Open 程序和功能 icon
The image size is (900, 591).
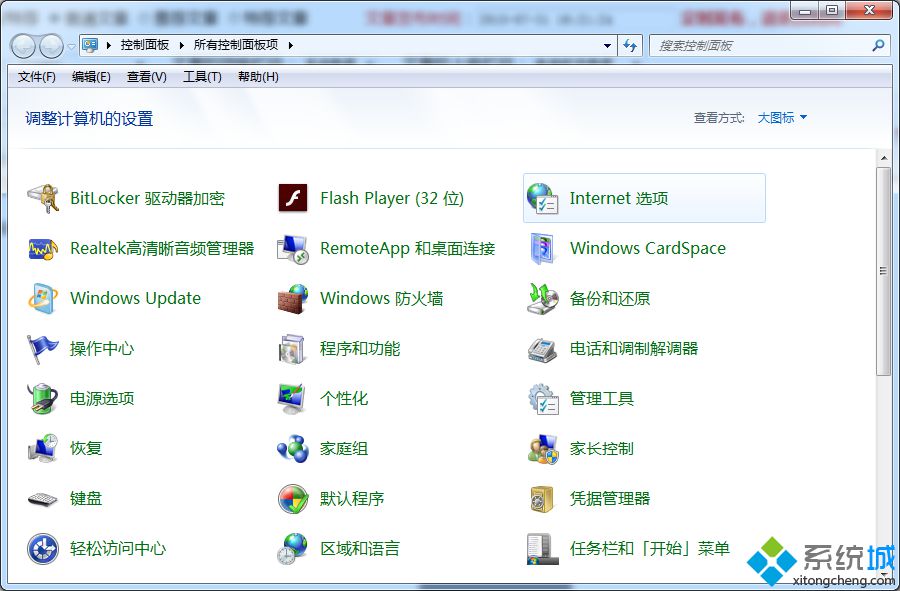(x=293, y=349)
